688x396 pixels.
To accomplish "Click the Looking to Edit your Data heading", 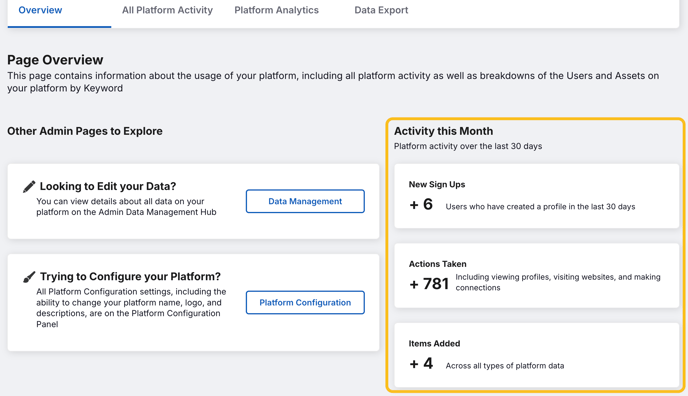I will (x=108, y=186).
